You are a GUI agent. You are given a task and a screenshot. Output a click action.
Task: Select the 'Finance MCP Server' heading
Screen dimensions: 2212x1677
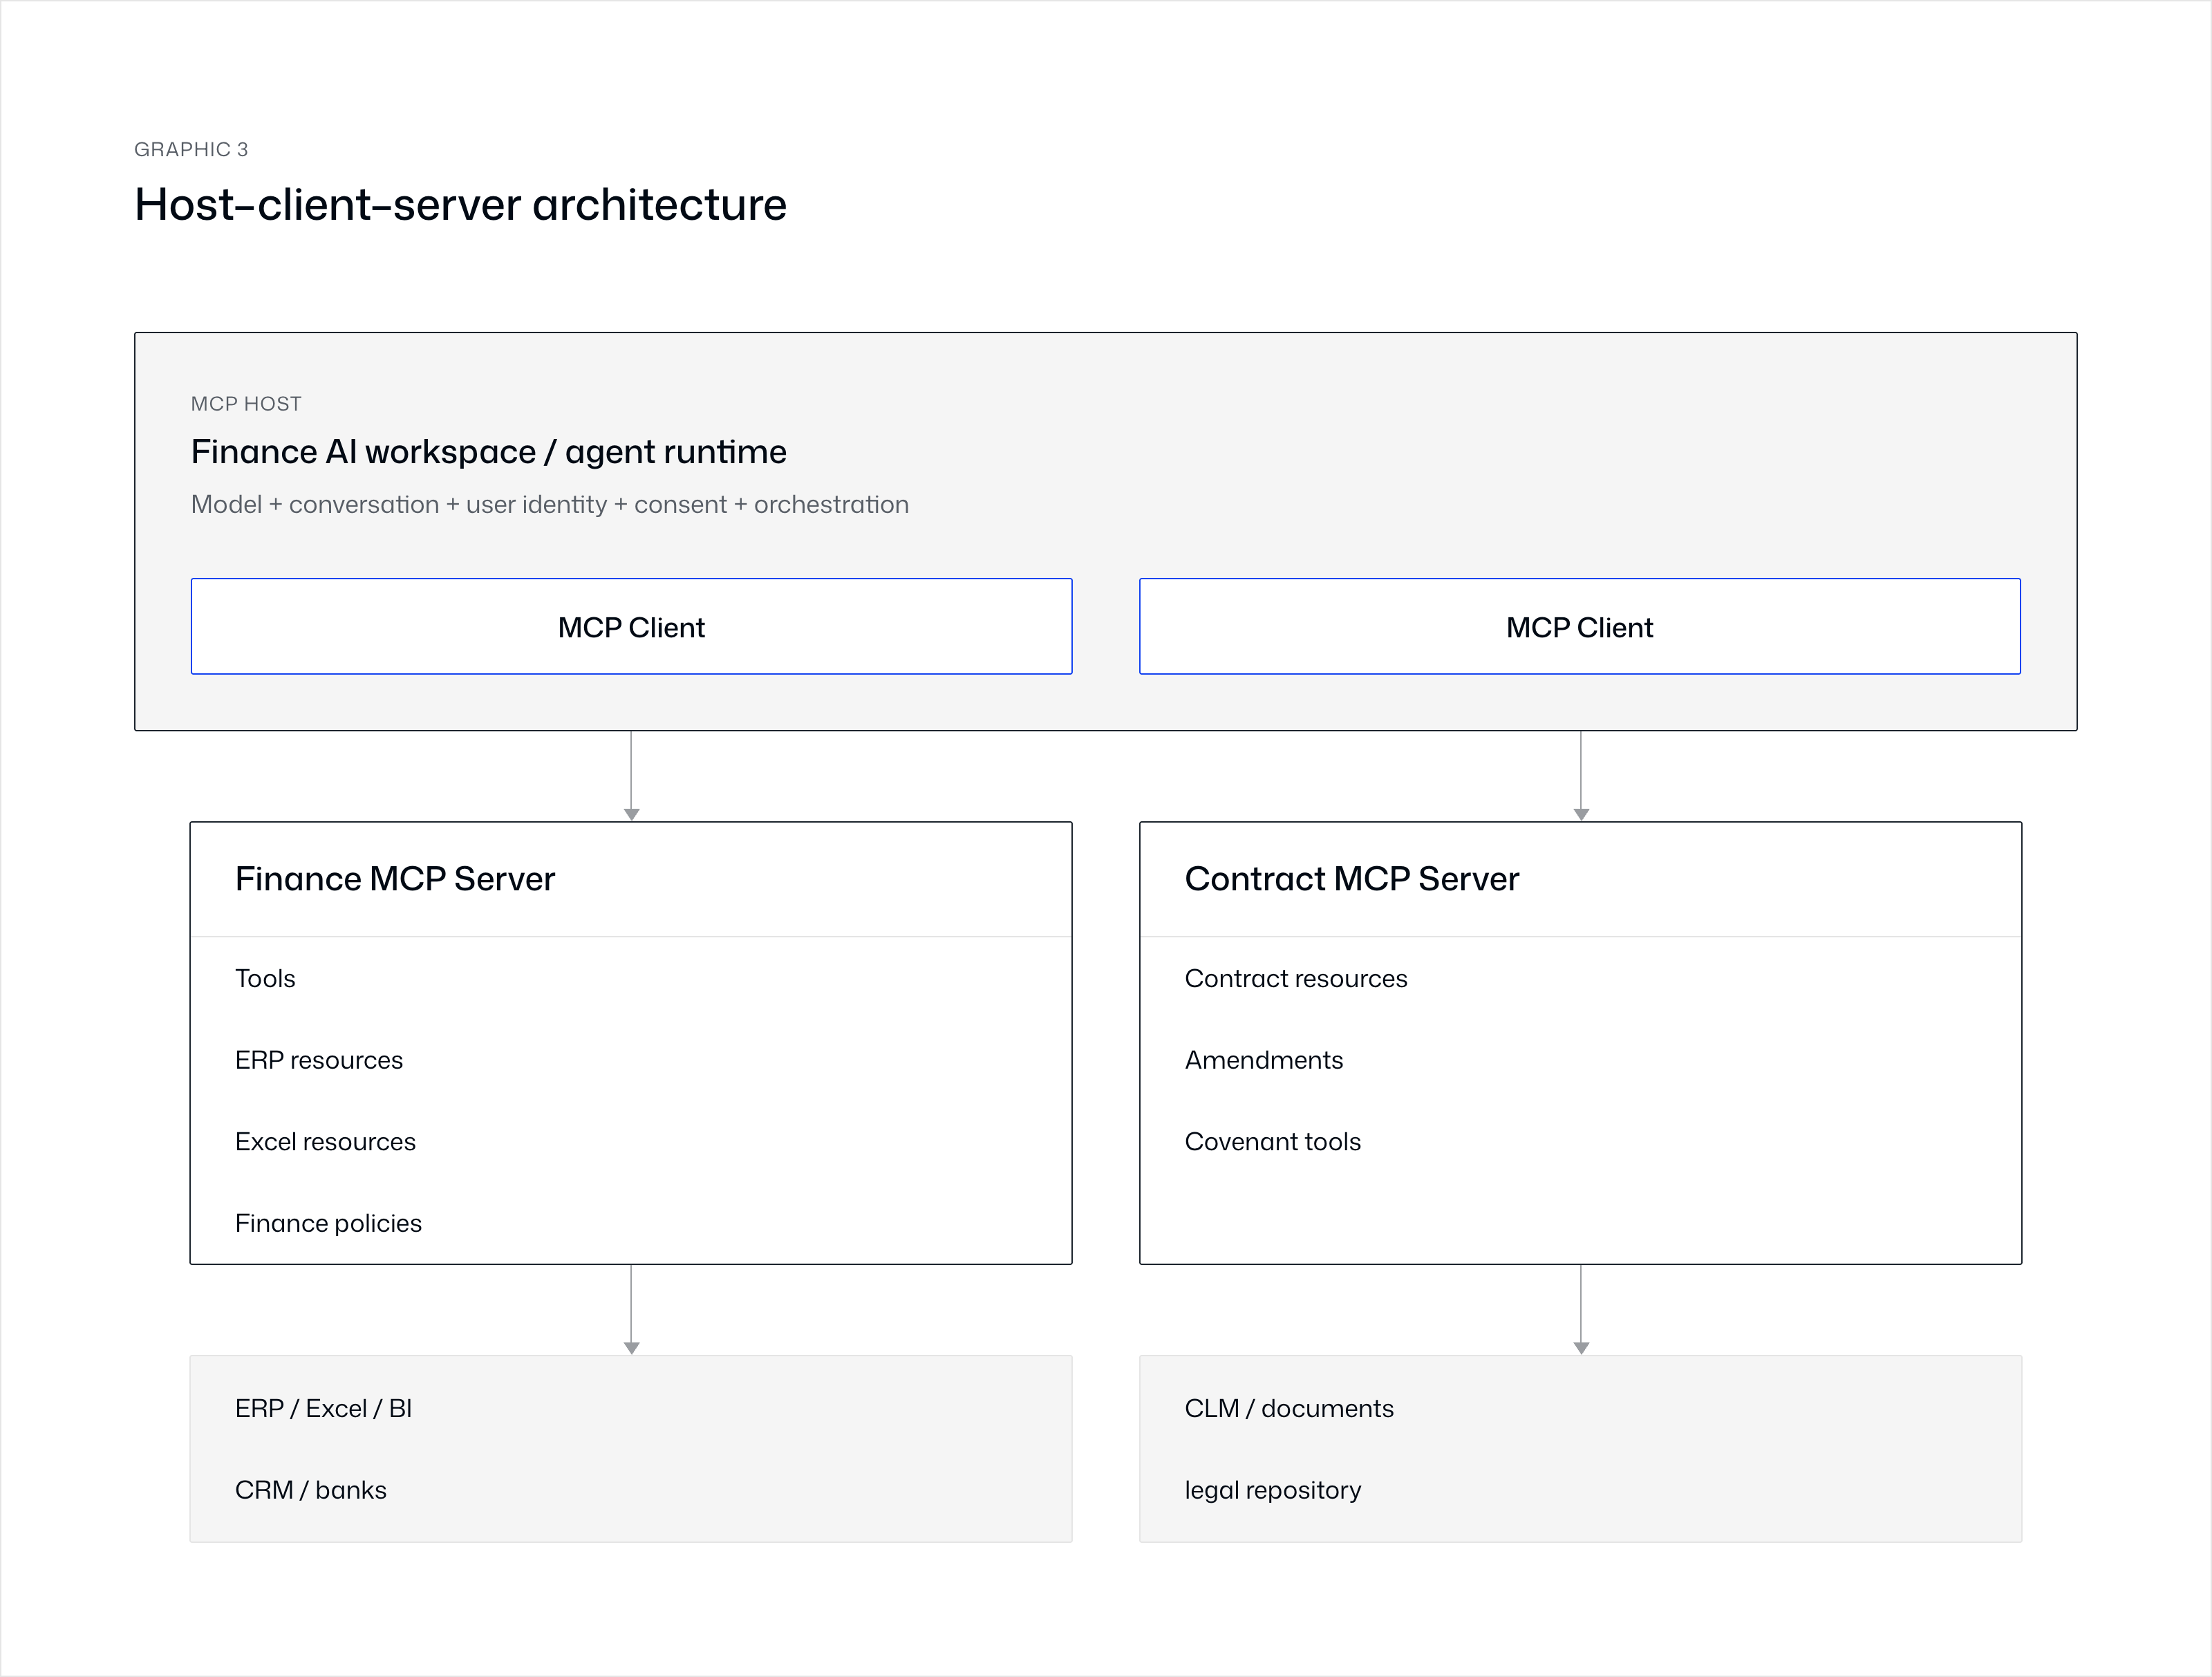(395, 879)
